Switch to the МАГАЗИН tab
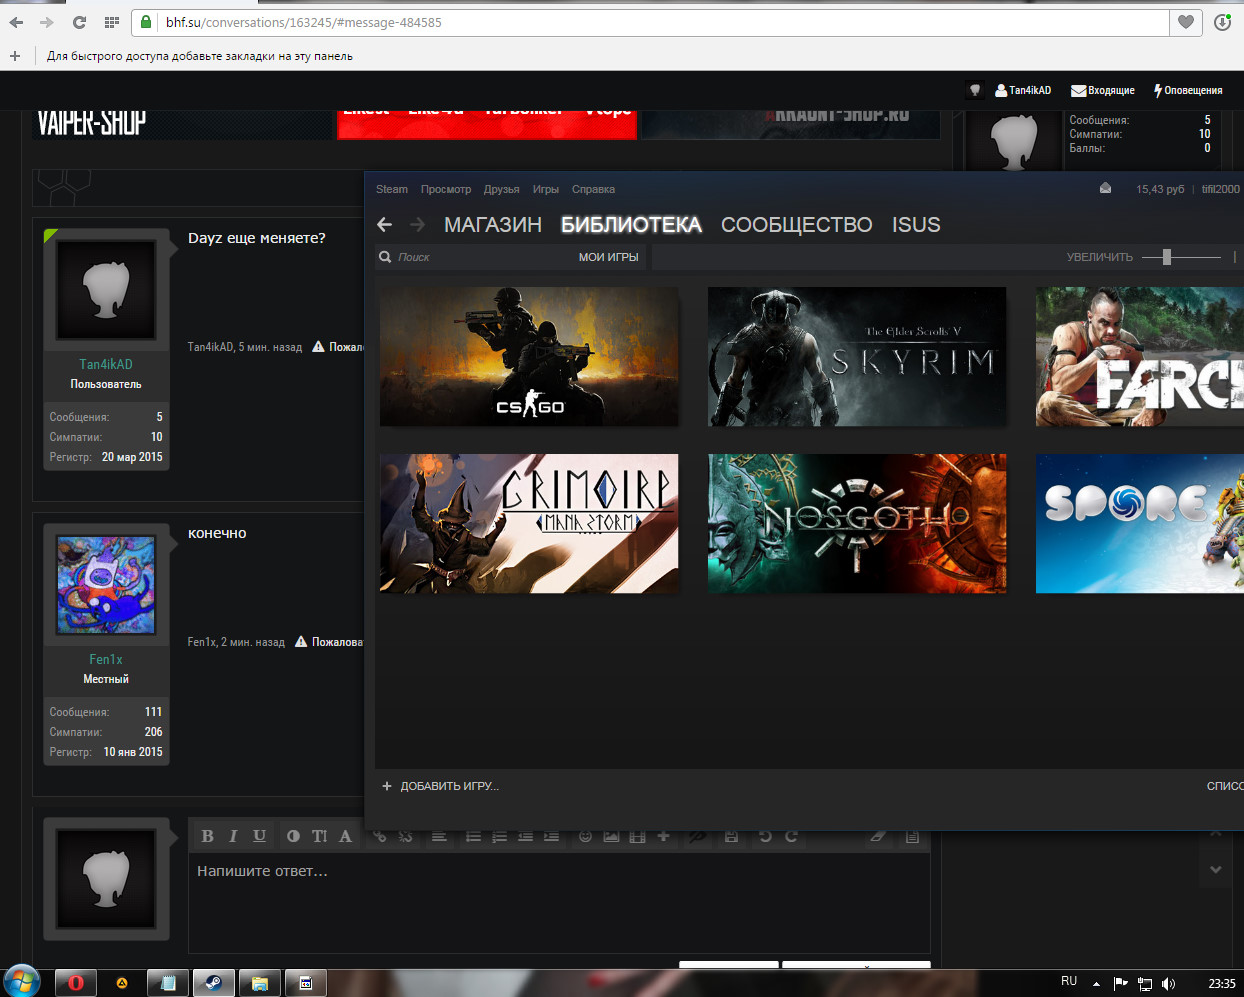 tap(493, 225)
